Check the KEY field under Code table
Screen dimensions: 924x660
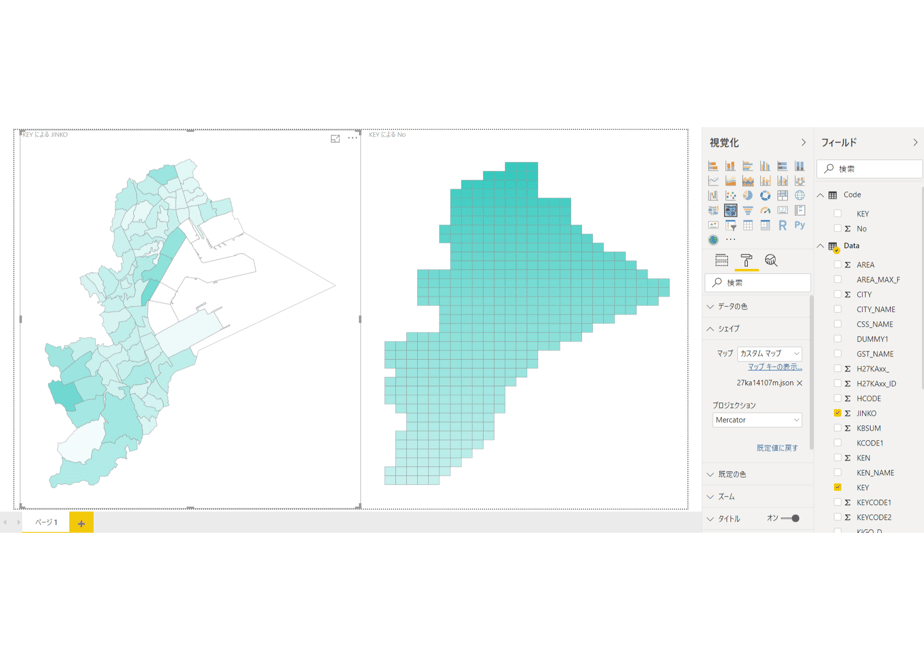coord(837,213)
